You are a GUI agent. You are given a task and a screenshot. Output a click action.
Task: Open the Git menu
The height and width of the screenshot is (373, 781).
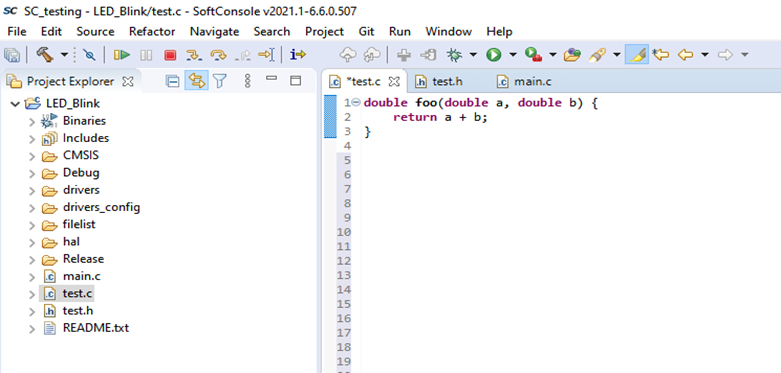pyautogui.click(x=366, y=31)
